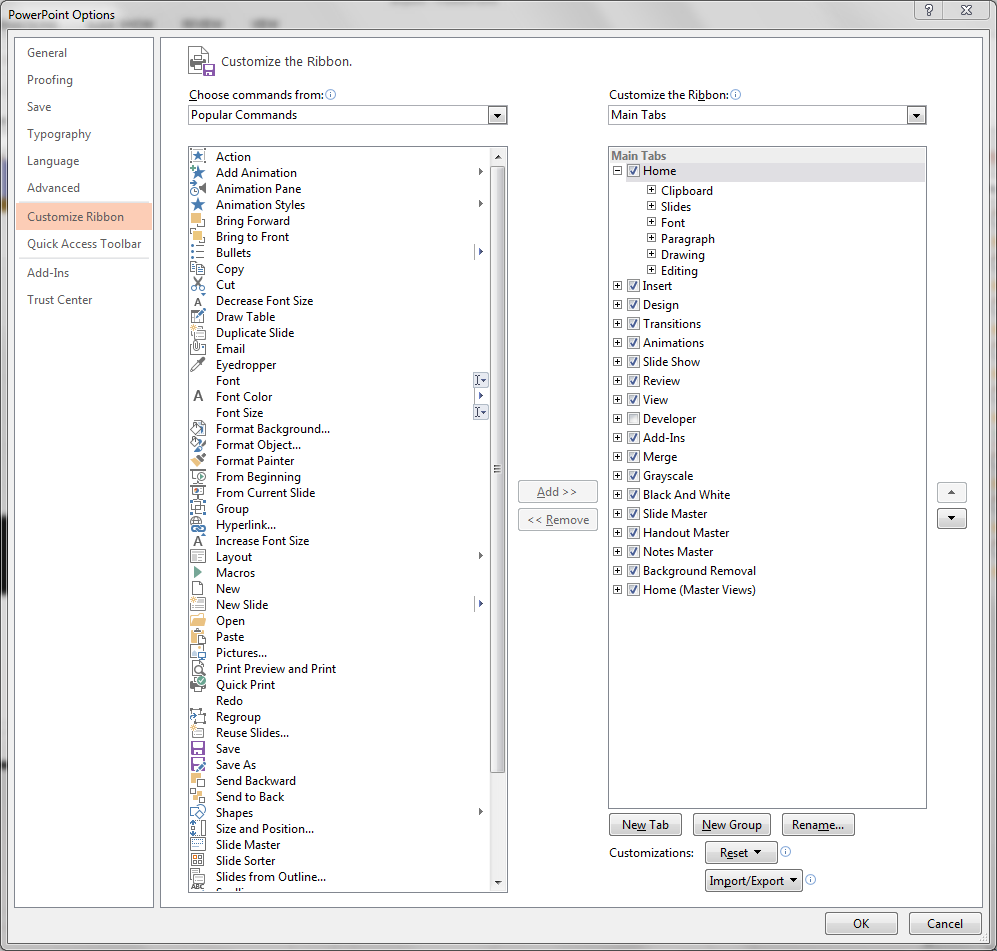Uncheck the Animations tab checkbox
This screenshot has width=997, height=951.
click(633, 343)
